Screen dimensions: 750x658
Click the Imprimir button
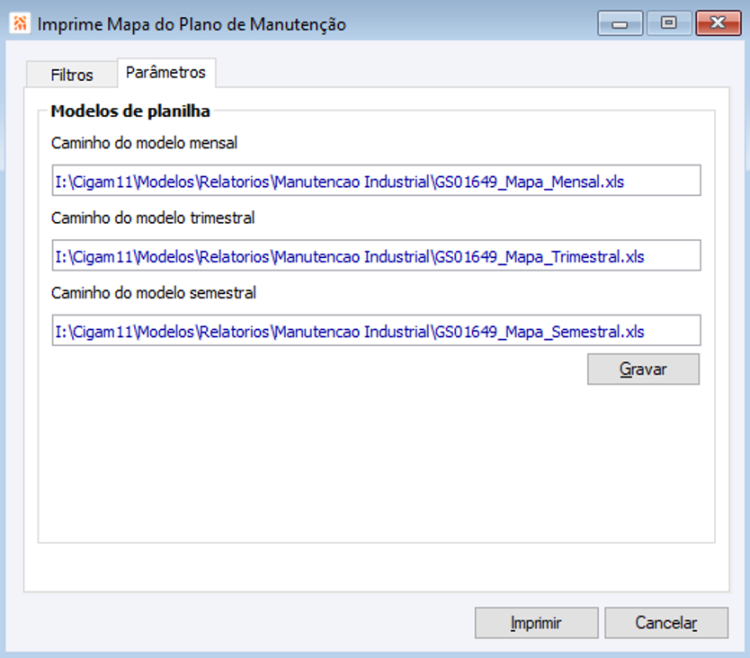[x=536, y=623]
